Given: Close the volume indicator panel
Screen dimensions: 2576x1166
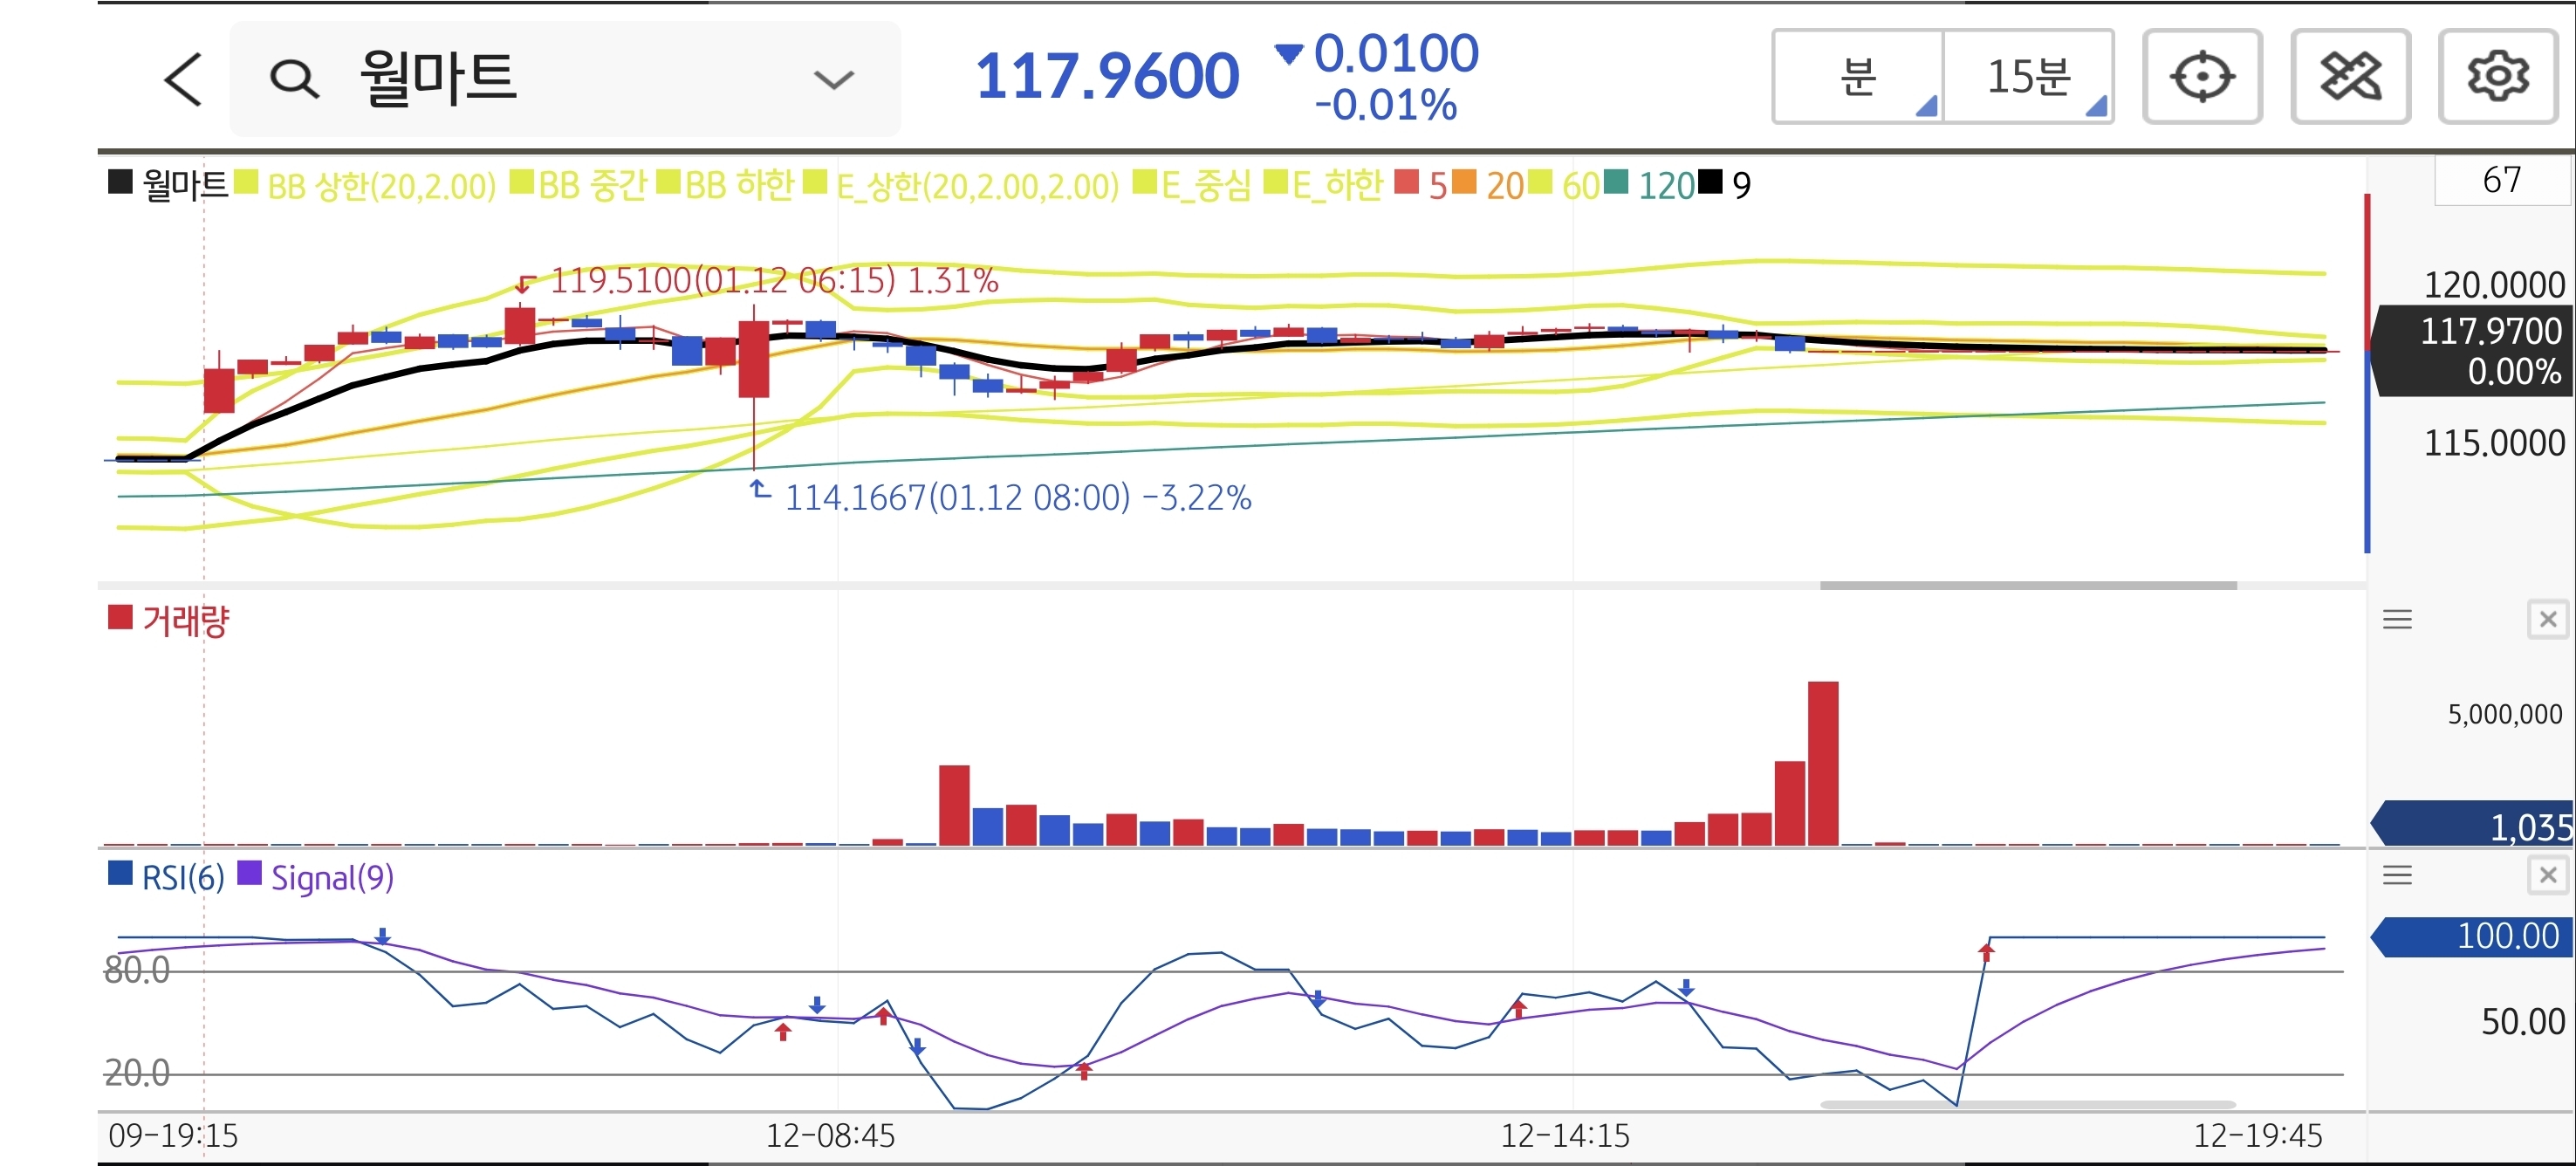Looking at the screenshot, I should tap(2547, 620).
